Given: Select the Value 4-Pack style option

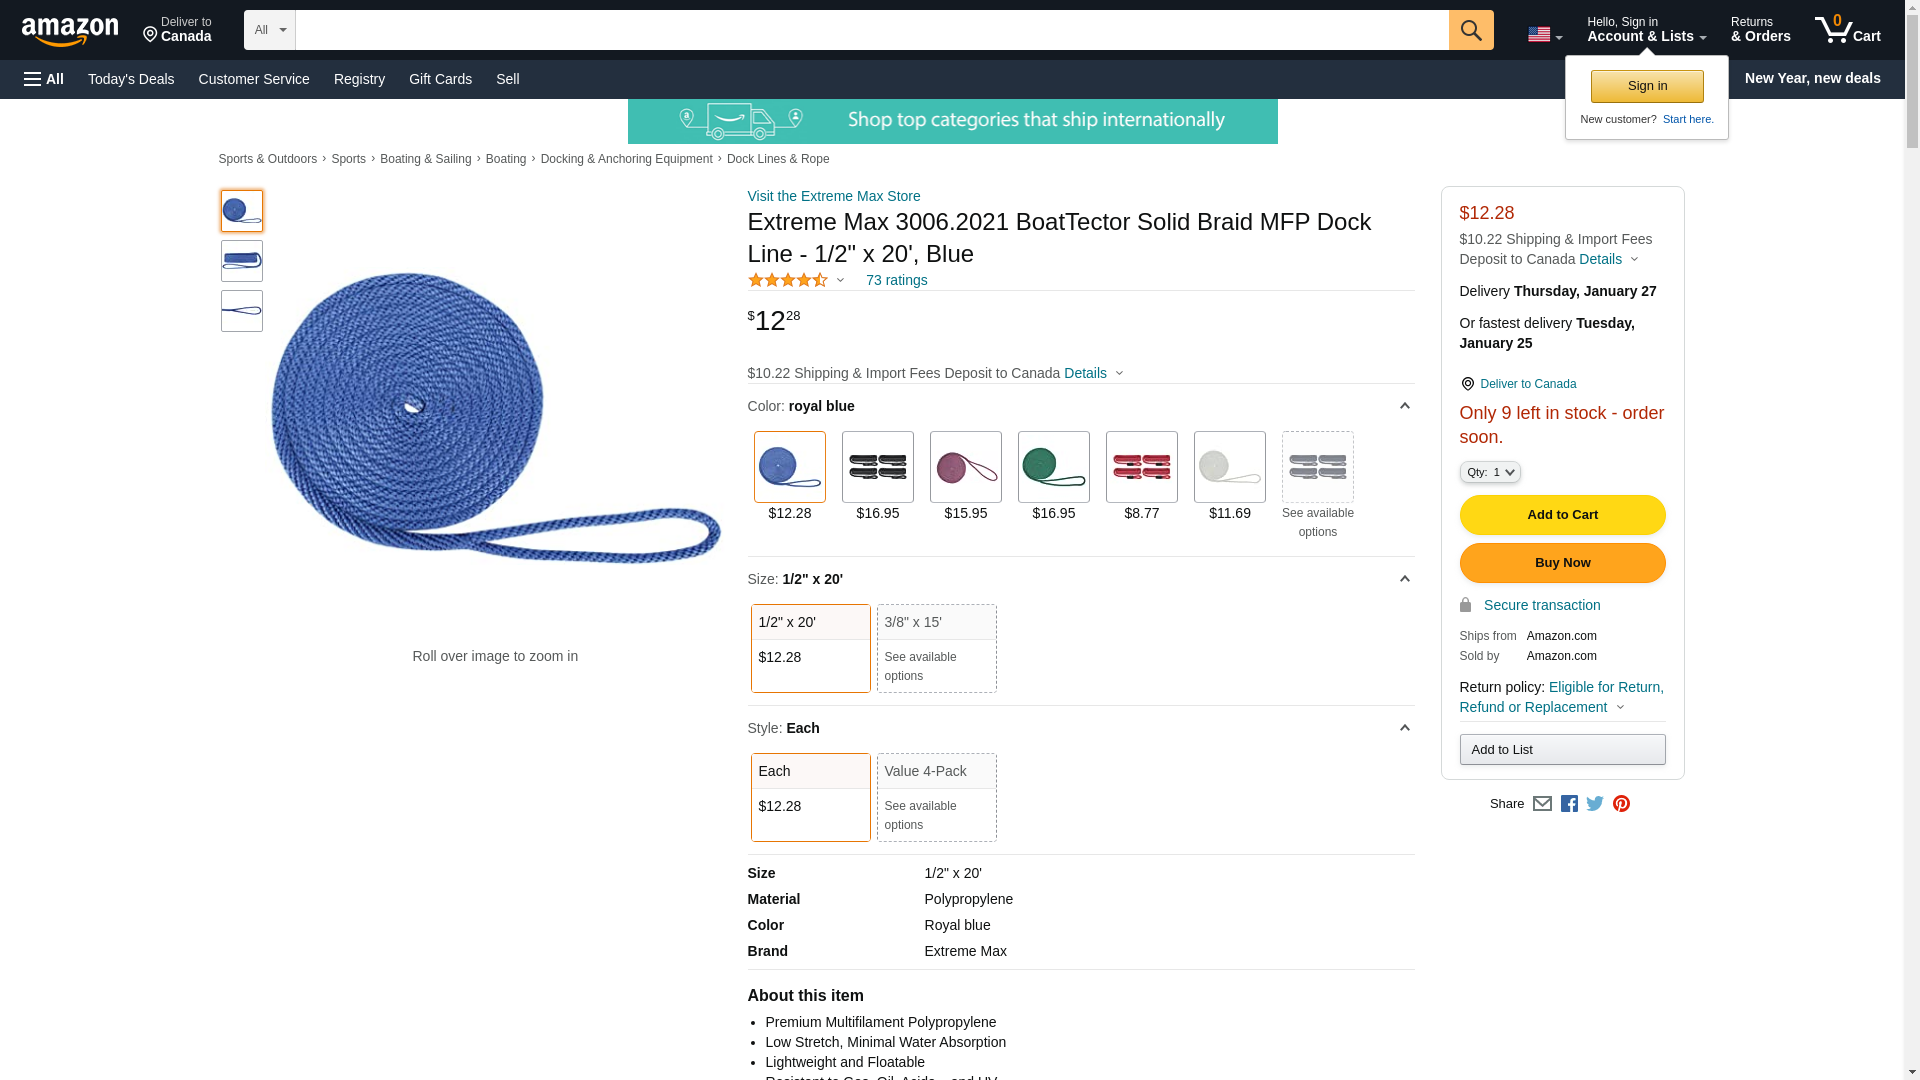Looking at the screenshot, I should click(936, 797).
